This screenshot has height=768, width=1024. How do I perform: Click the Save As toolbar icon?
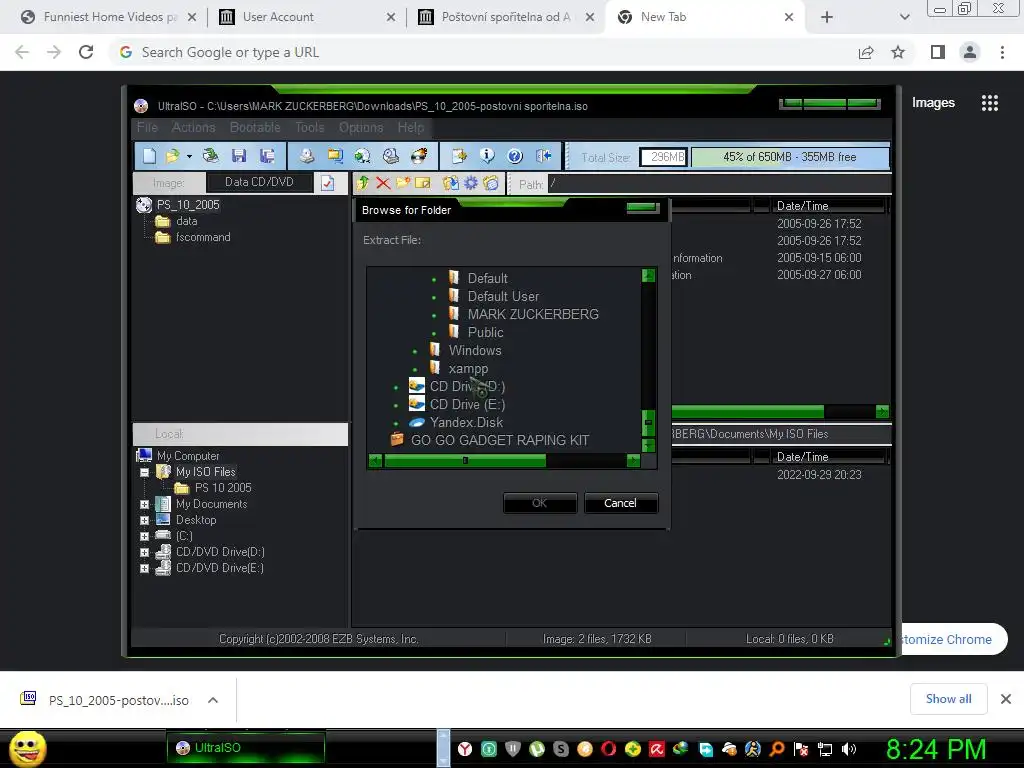(x=266, y=155)
